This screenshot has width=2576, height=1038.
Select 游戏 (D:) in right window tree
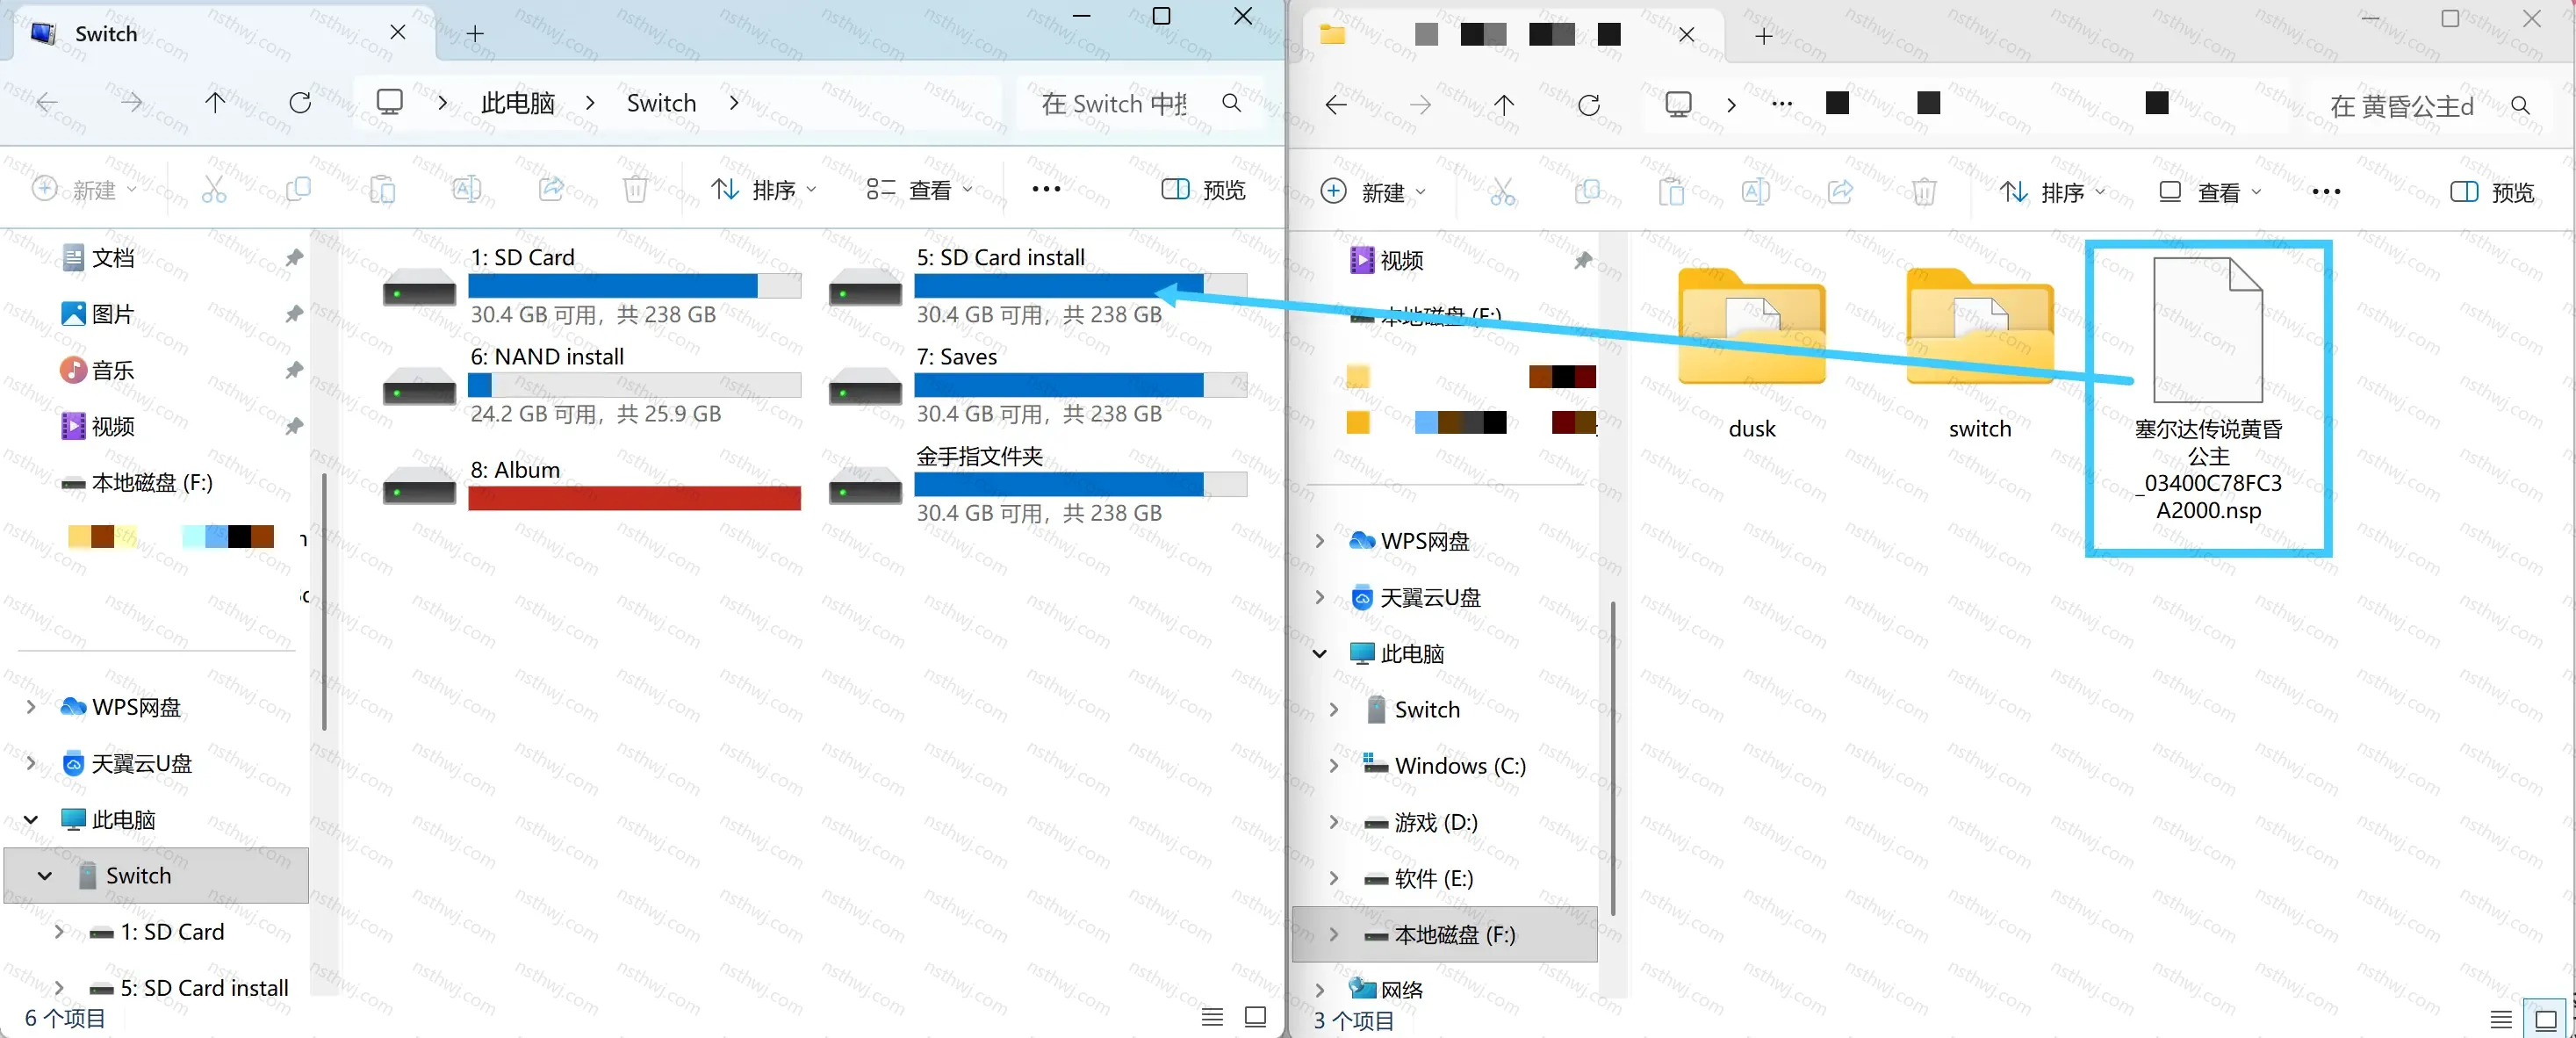click(1435, 822)
